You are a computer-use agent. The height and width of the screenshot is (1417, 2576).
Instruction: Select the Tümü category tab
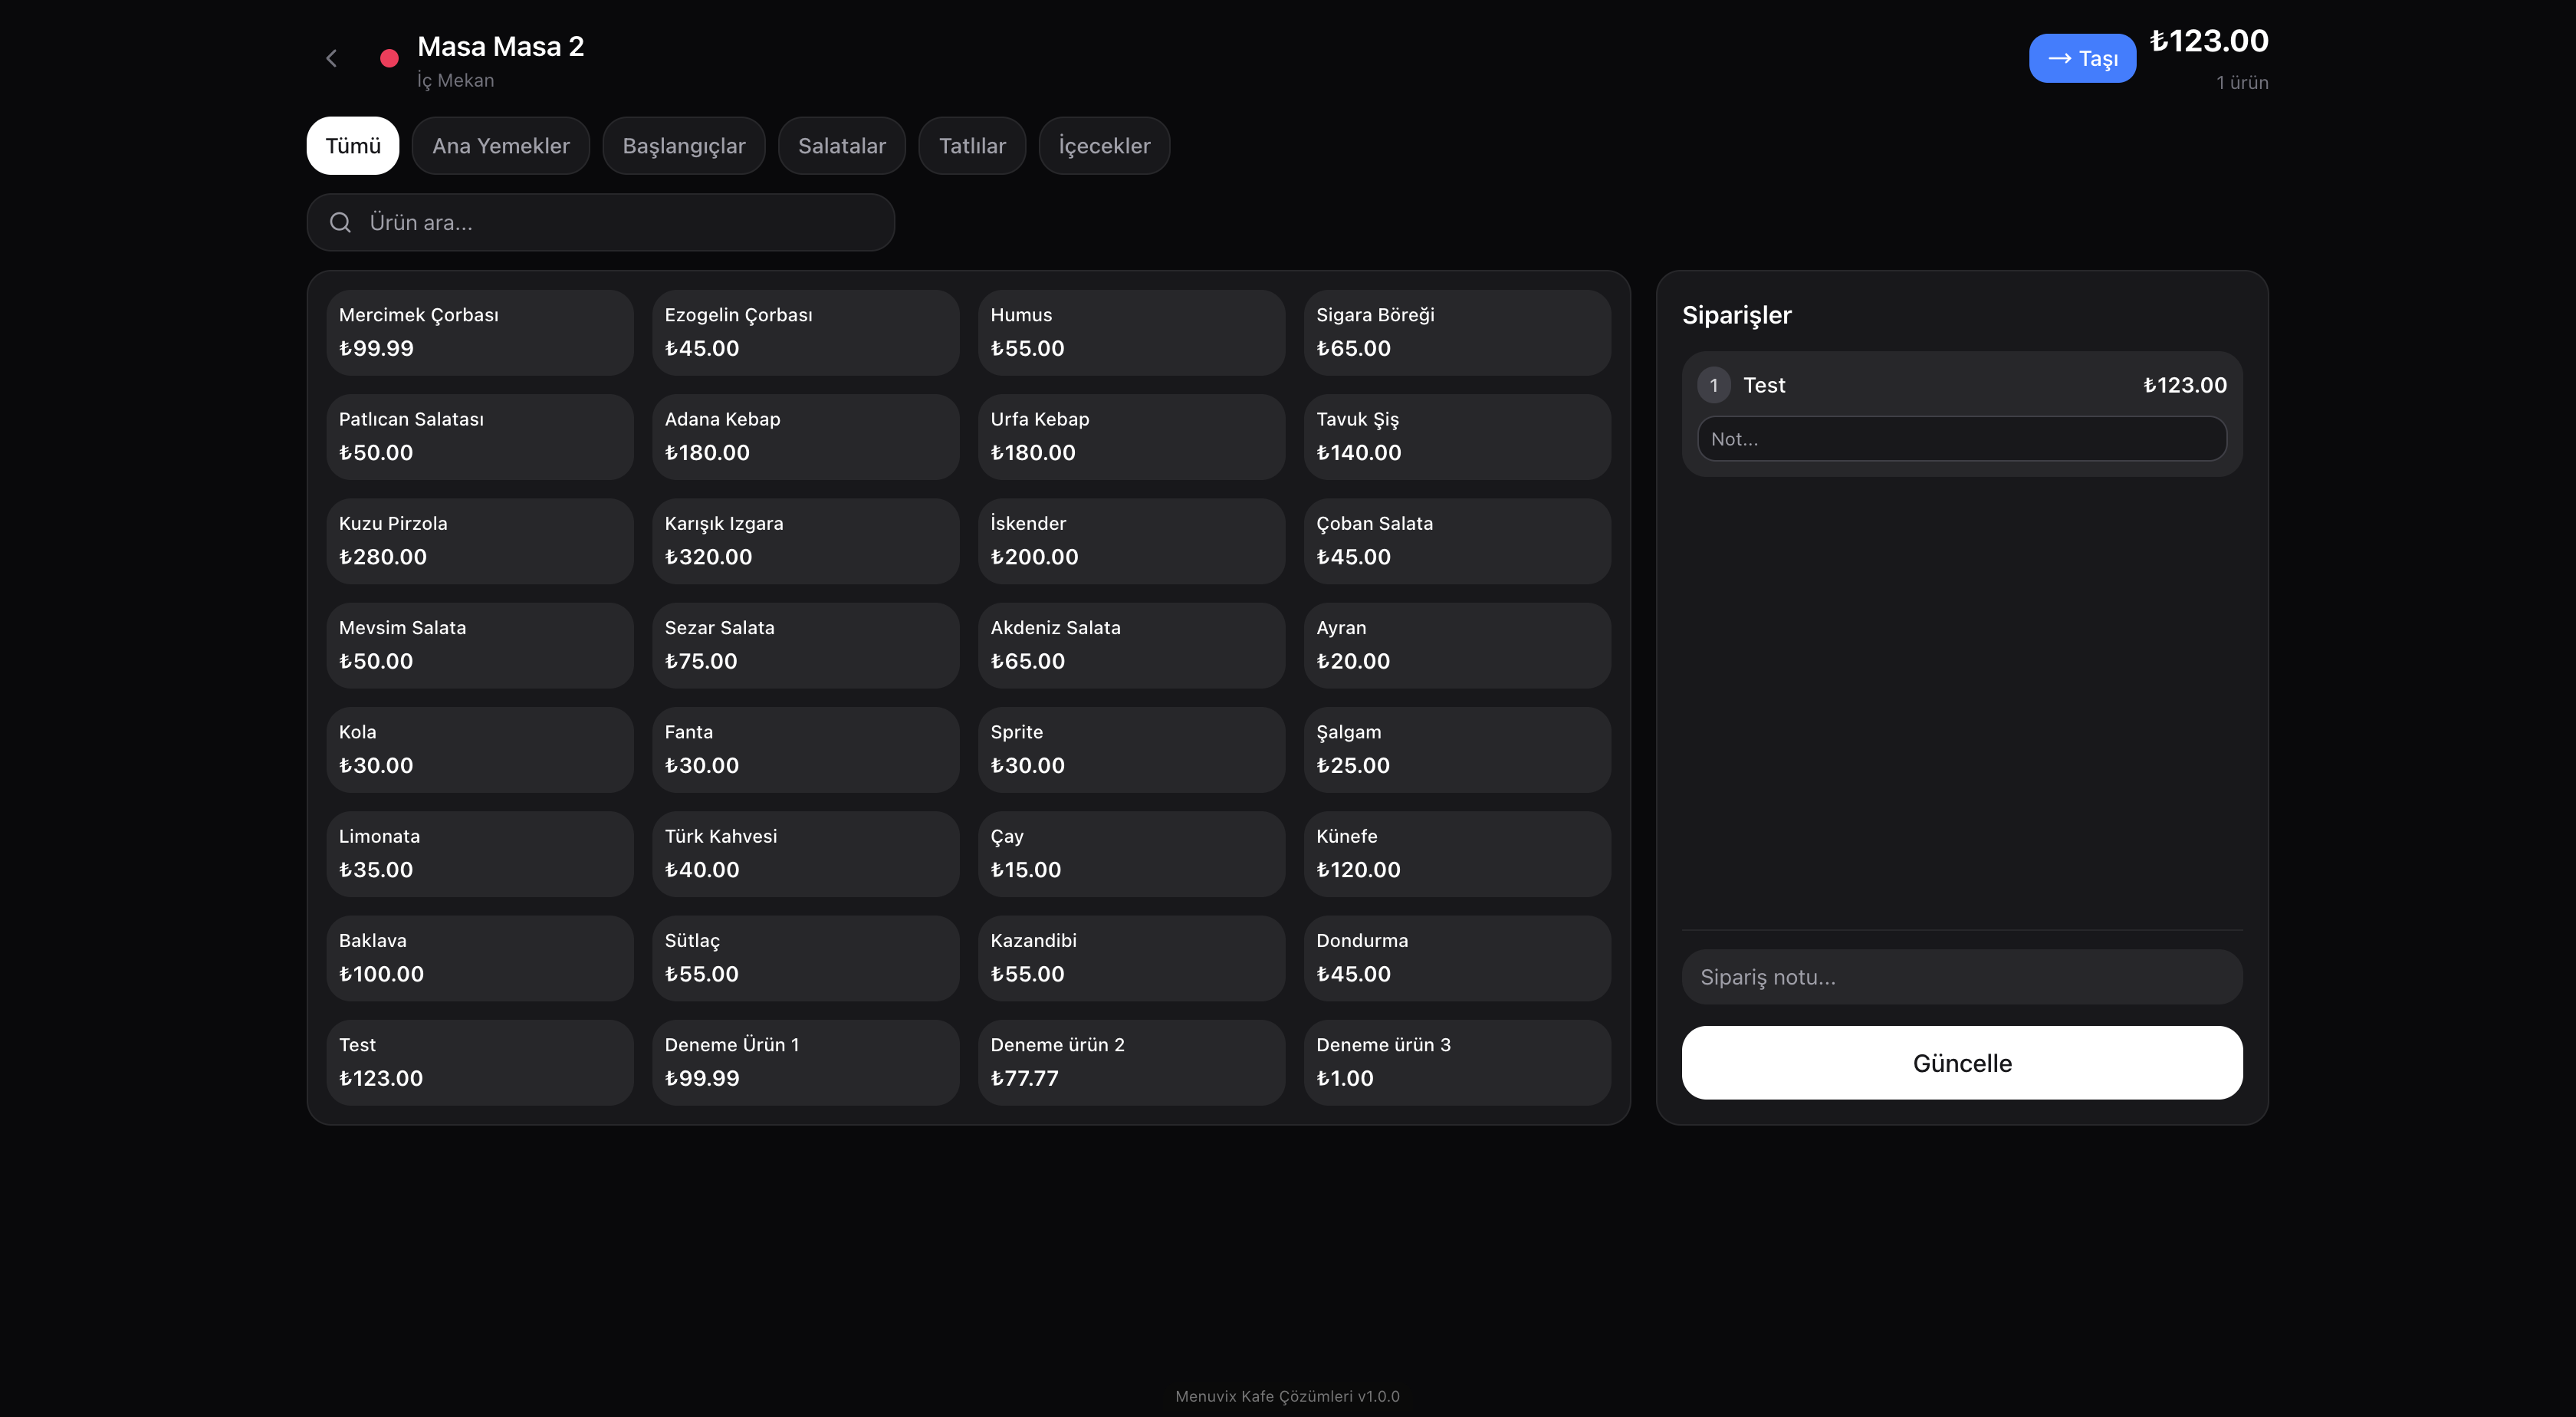pos(352,146)
